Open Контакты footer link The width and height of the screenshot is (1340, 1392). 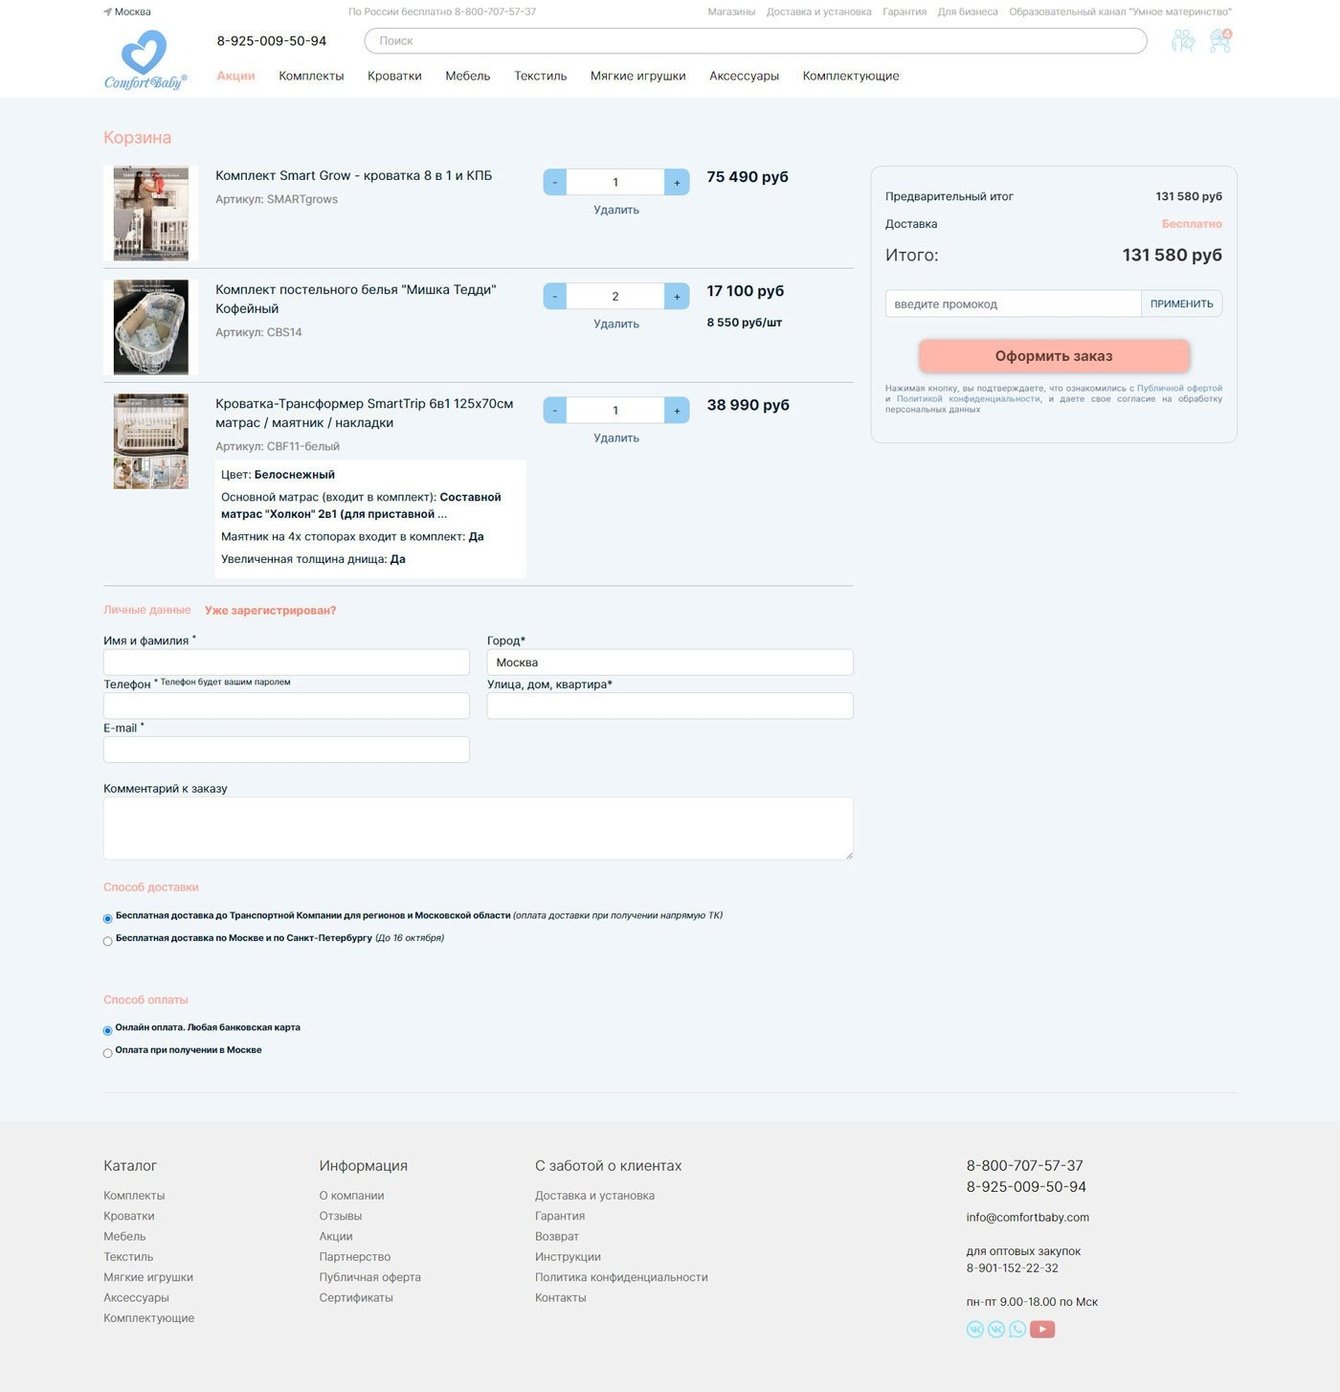click(x=560, y=1298)
